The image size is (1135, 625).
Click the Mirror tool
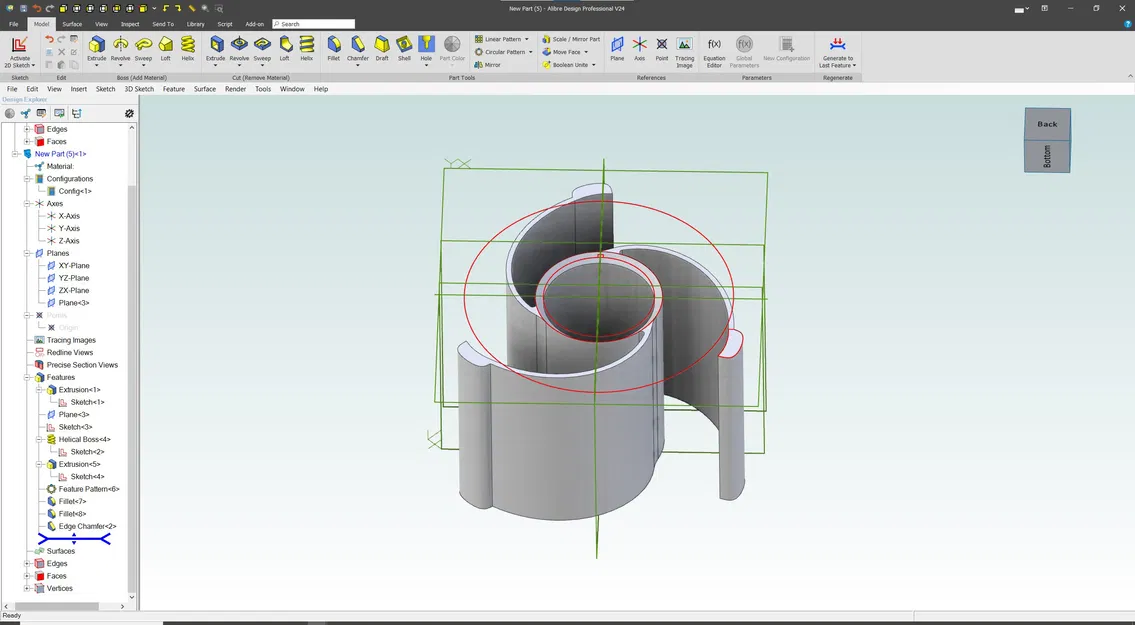coord(487,65)
